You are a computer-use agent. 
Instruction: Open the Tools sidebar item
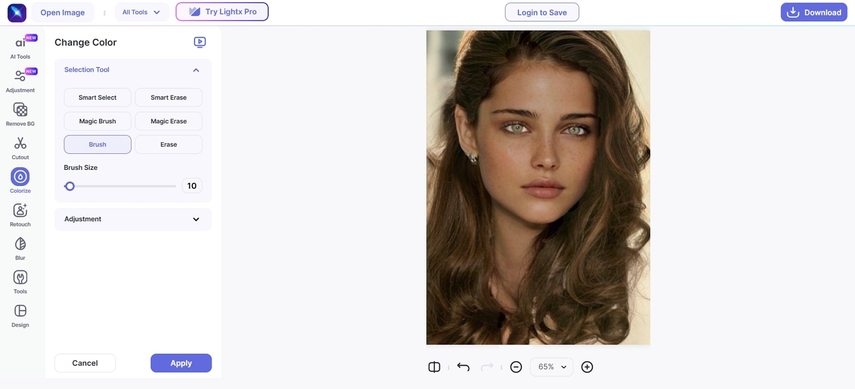pyautogui.click(x=20, y=282)
